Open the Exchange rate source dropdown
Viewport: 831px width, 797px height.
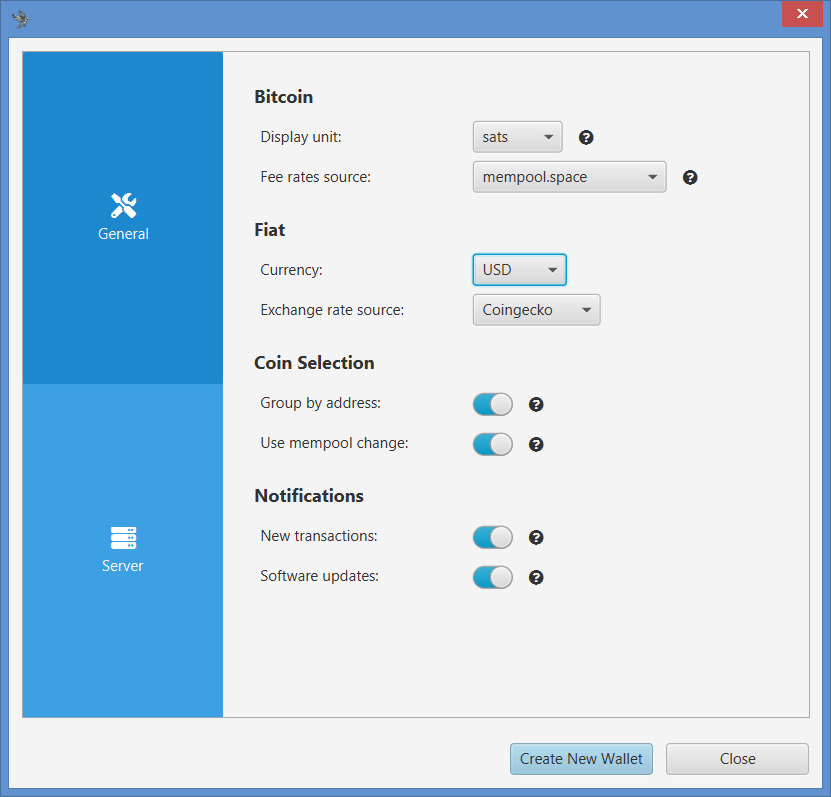[536, 310]
